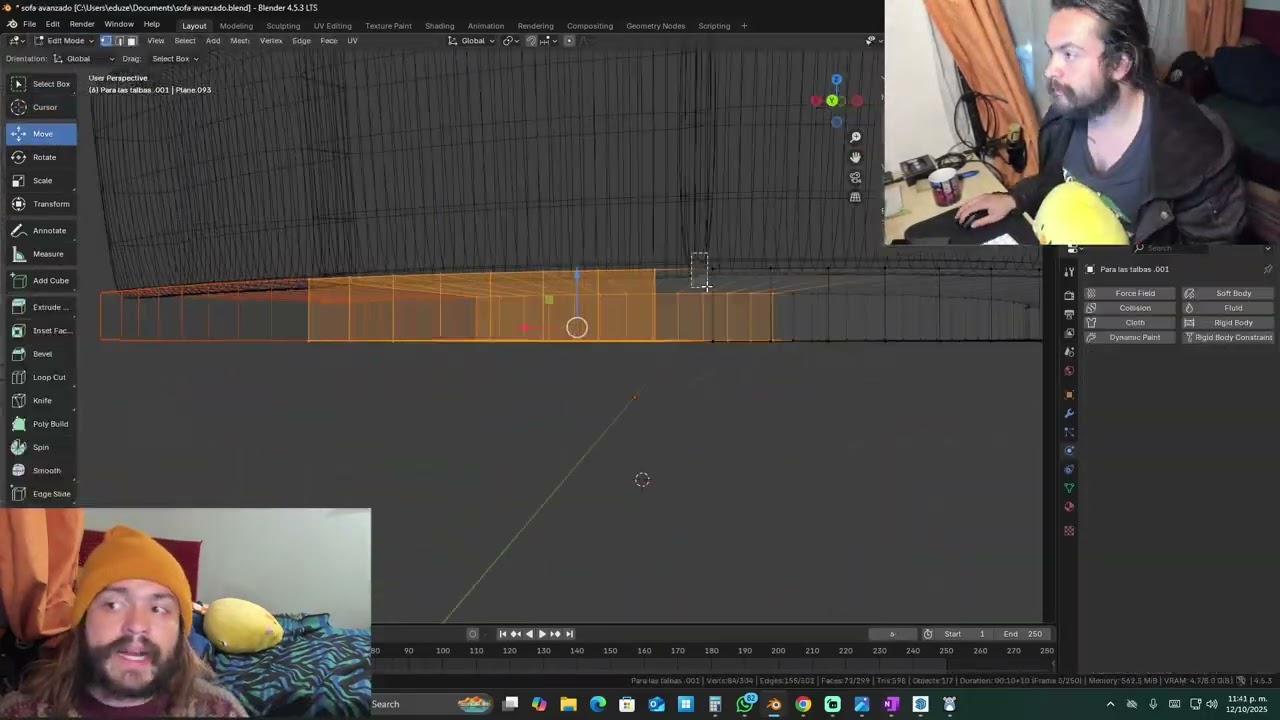The height and width of the screenshot is (720, 1280).
Task: Add Collision physics
Action: [1129, 308]
